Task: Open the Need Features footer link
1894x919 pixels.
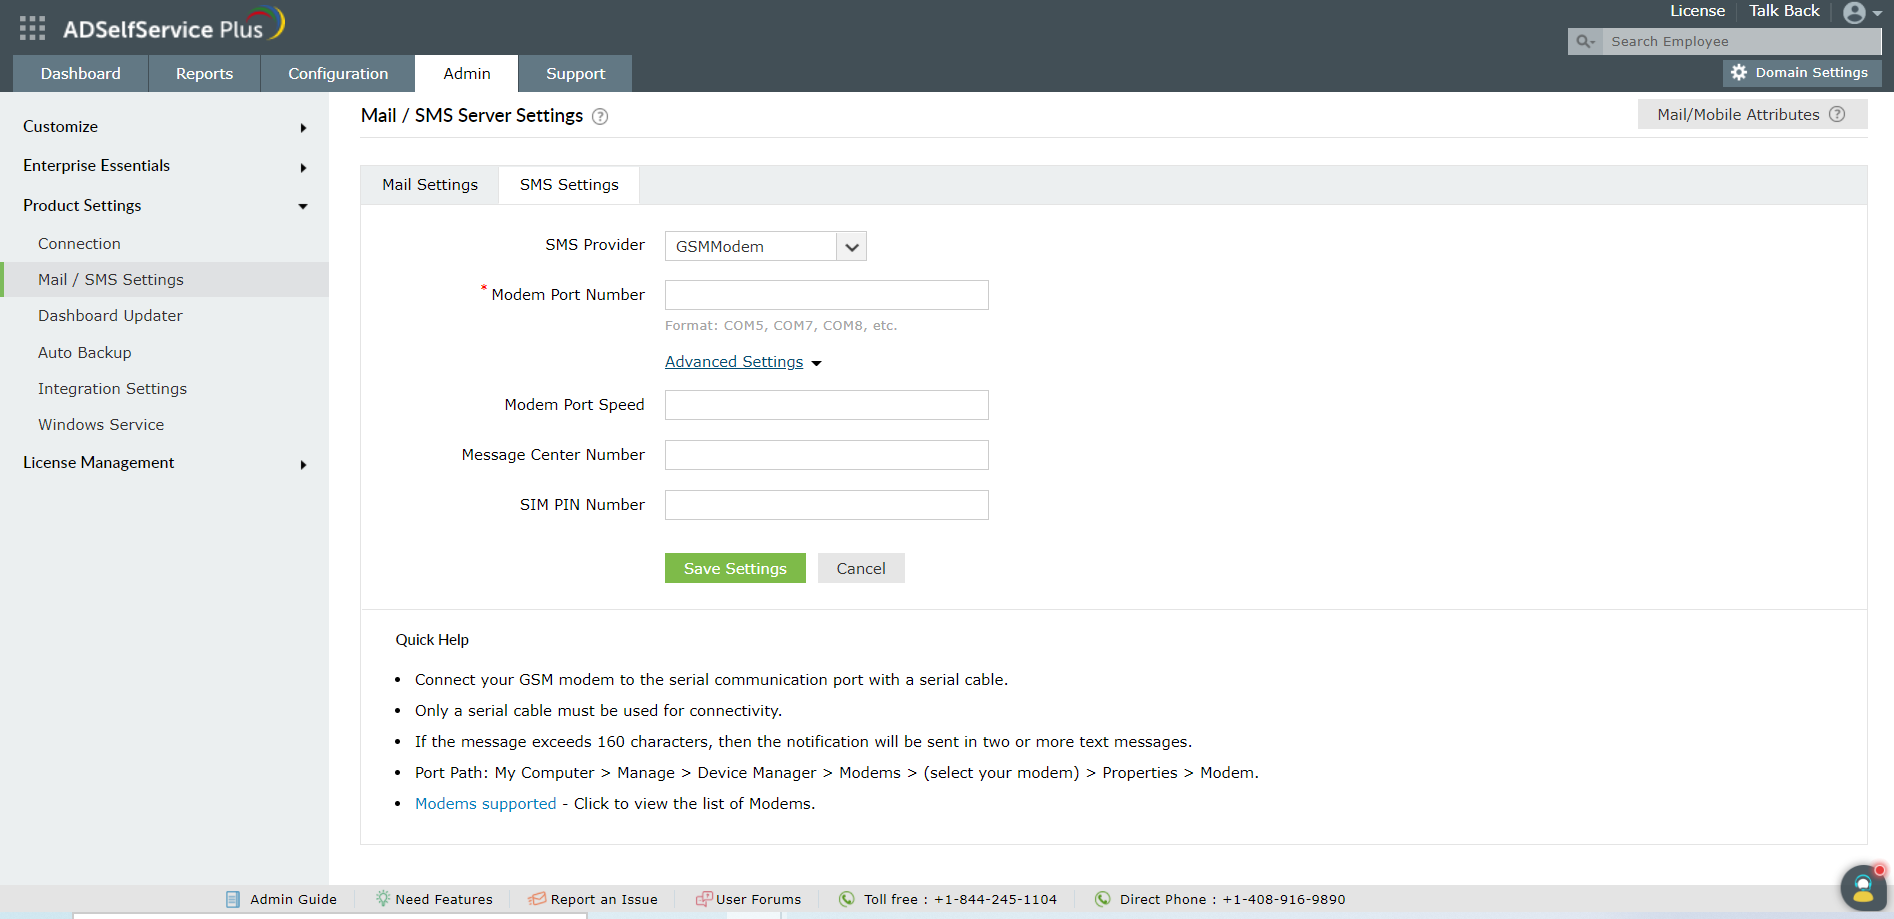Action: pyautogui.click(x=444, y=900)
